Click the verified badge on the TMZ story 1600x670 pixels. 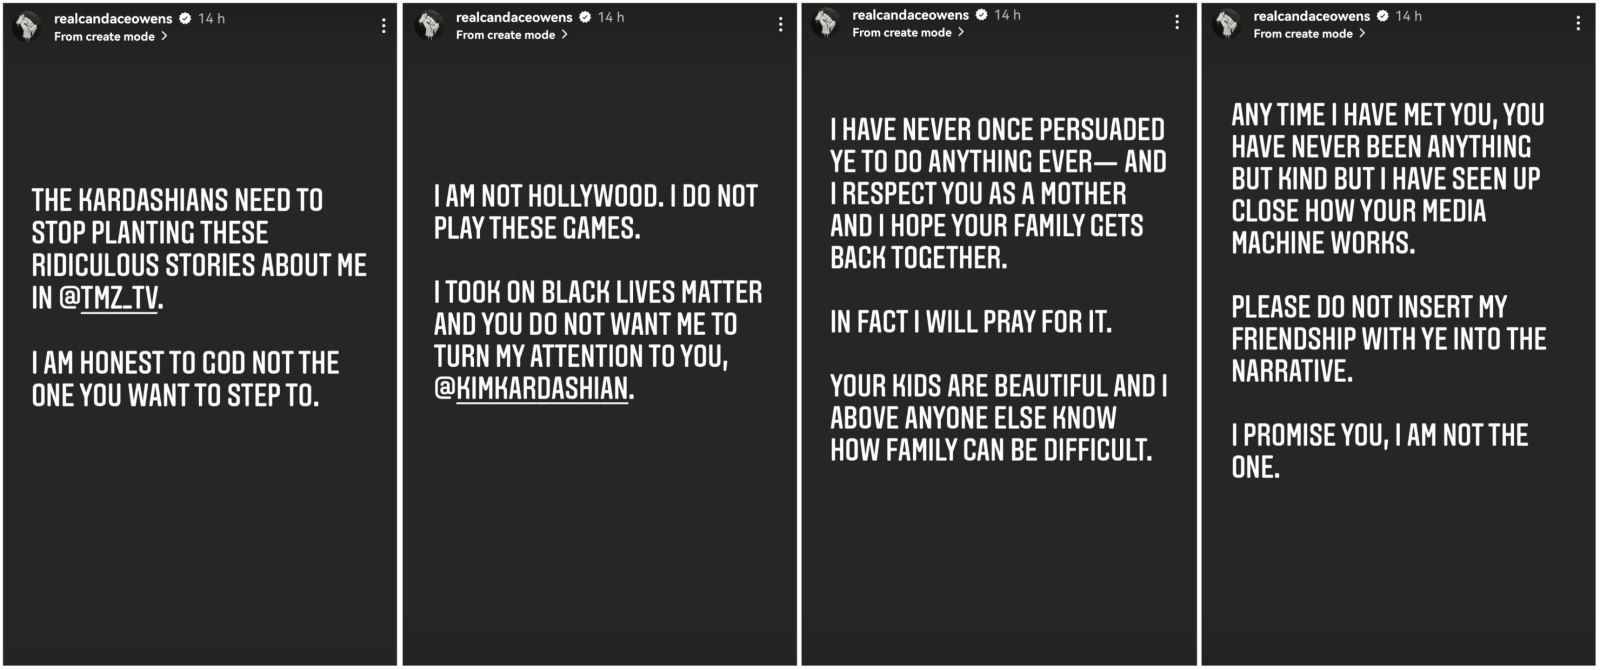click(x=185, y=18)
